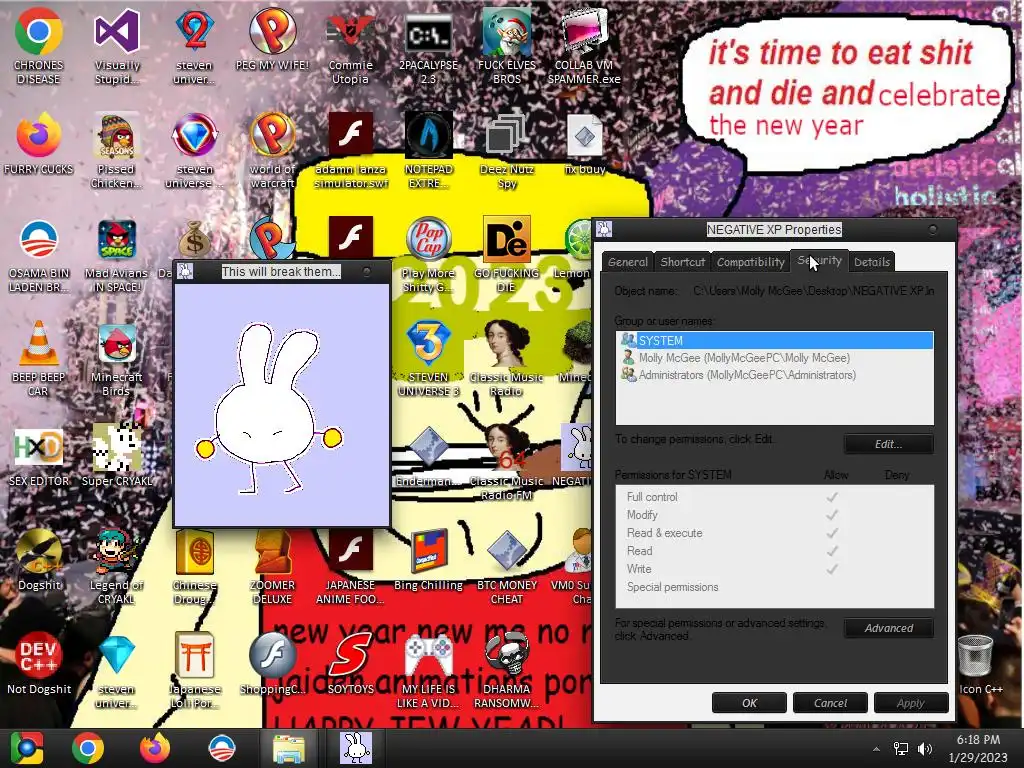Open the BTC MONEY CHEAT desktop icon
Image resolution: width=1024 pixels, height=768 pixels.
507,566
